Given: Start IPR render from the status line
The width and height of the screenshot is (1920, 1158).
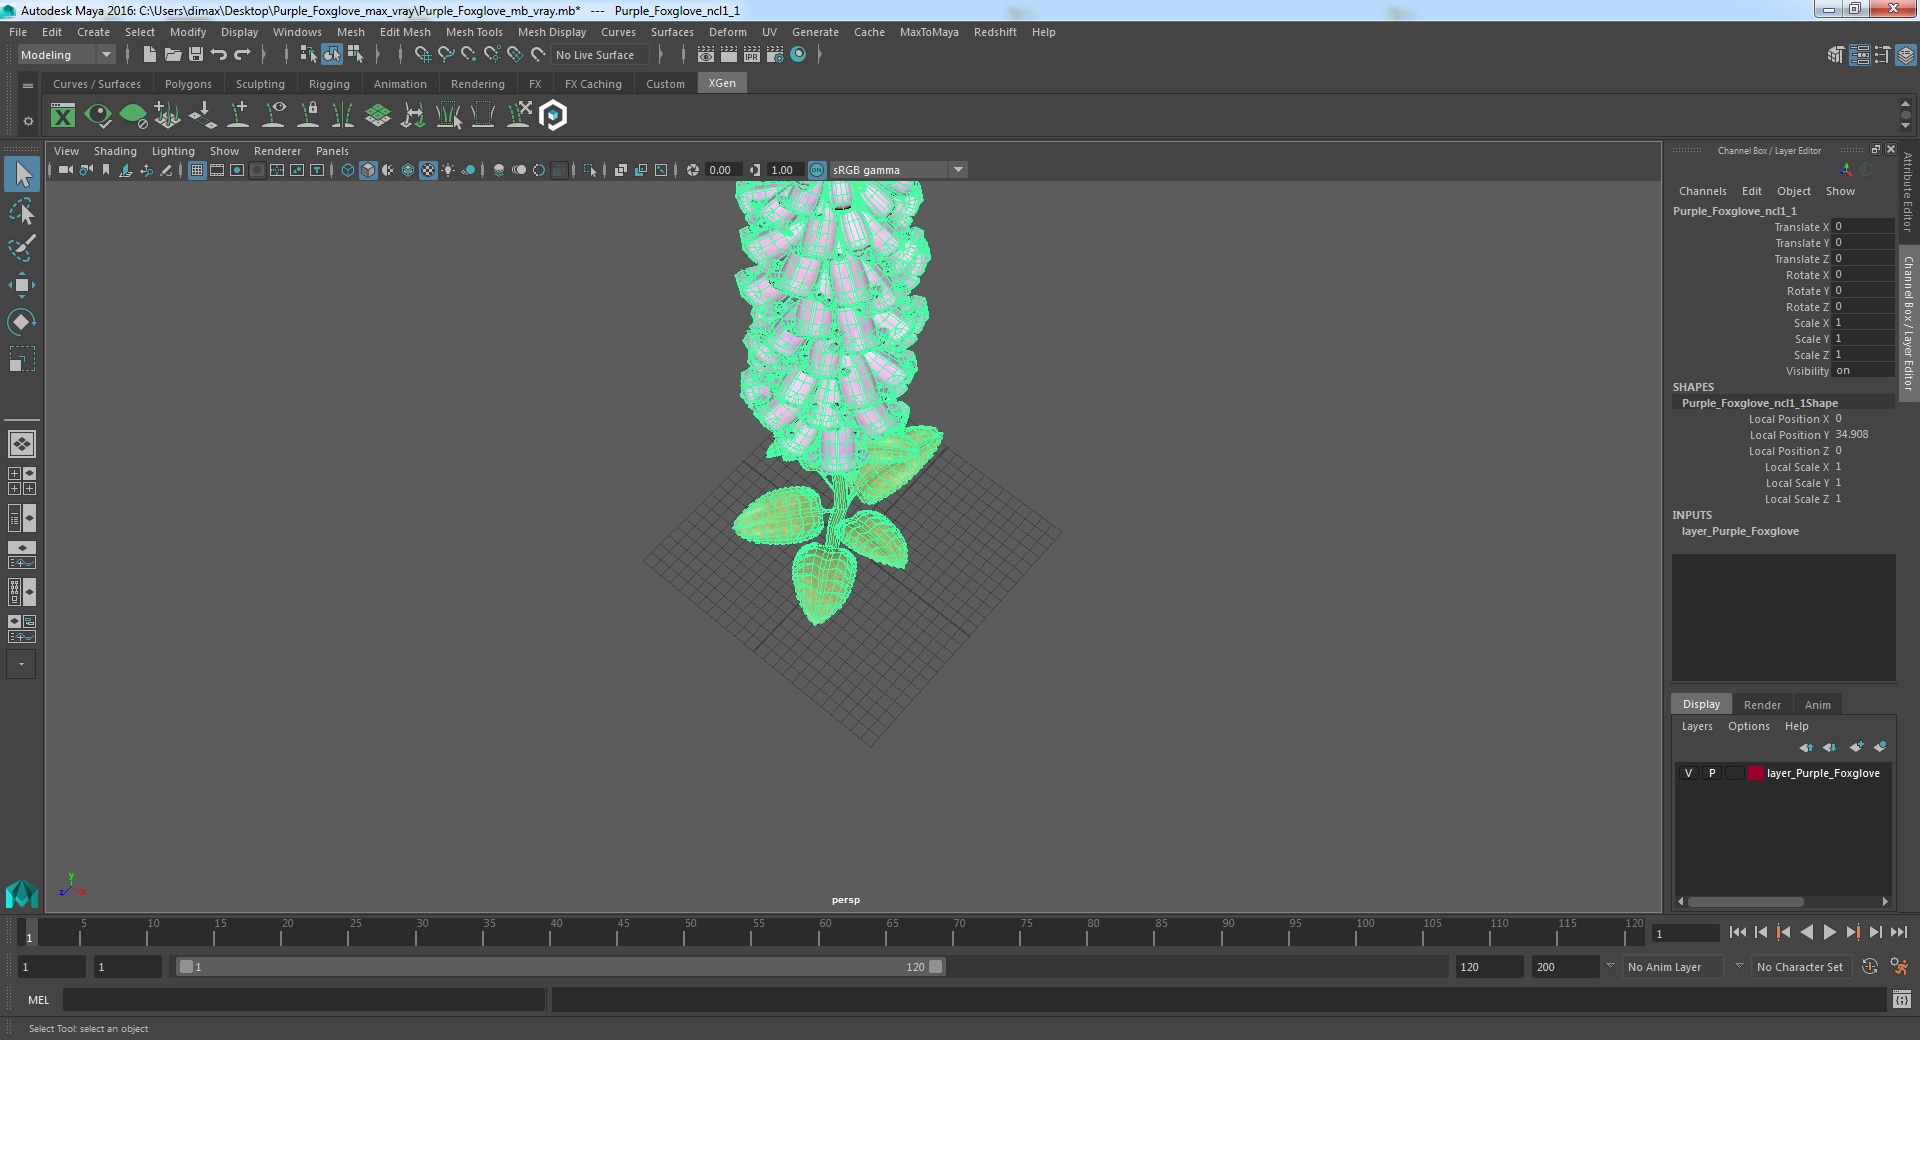Looking at the screenshot, I should tap(752, 55).
